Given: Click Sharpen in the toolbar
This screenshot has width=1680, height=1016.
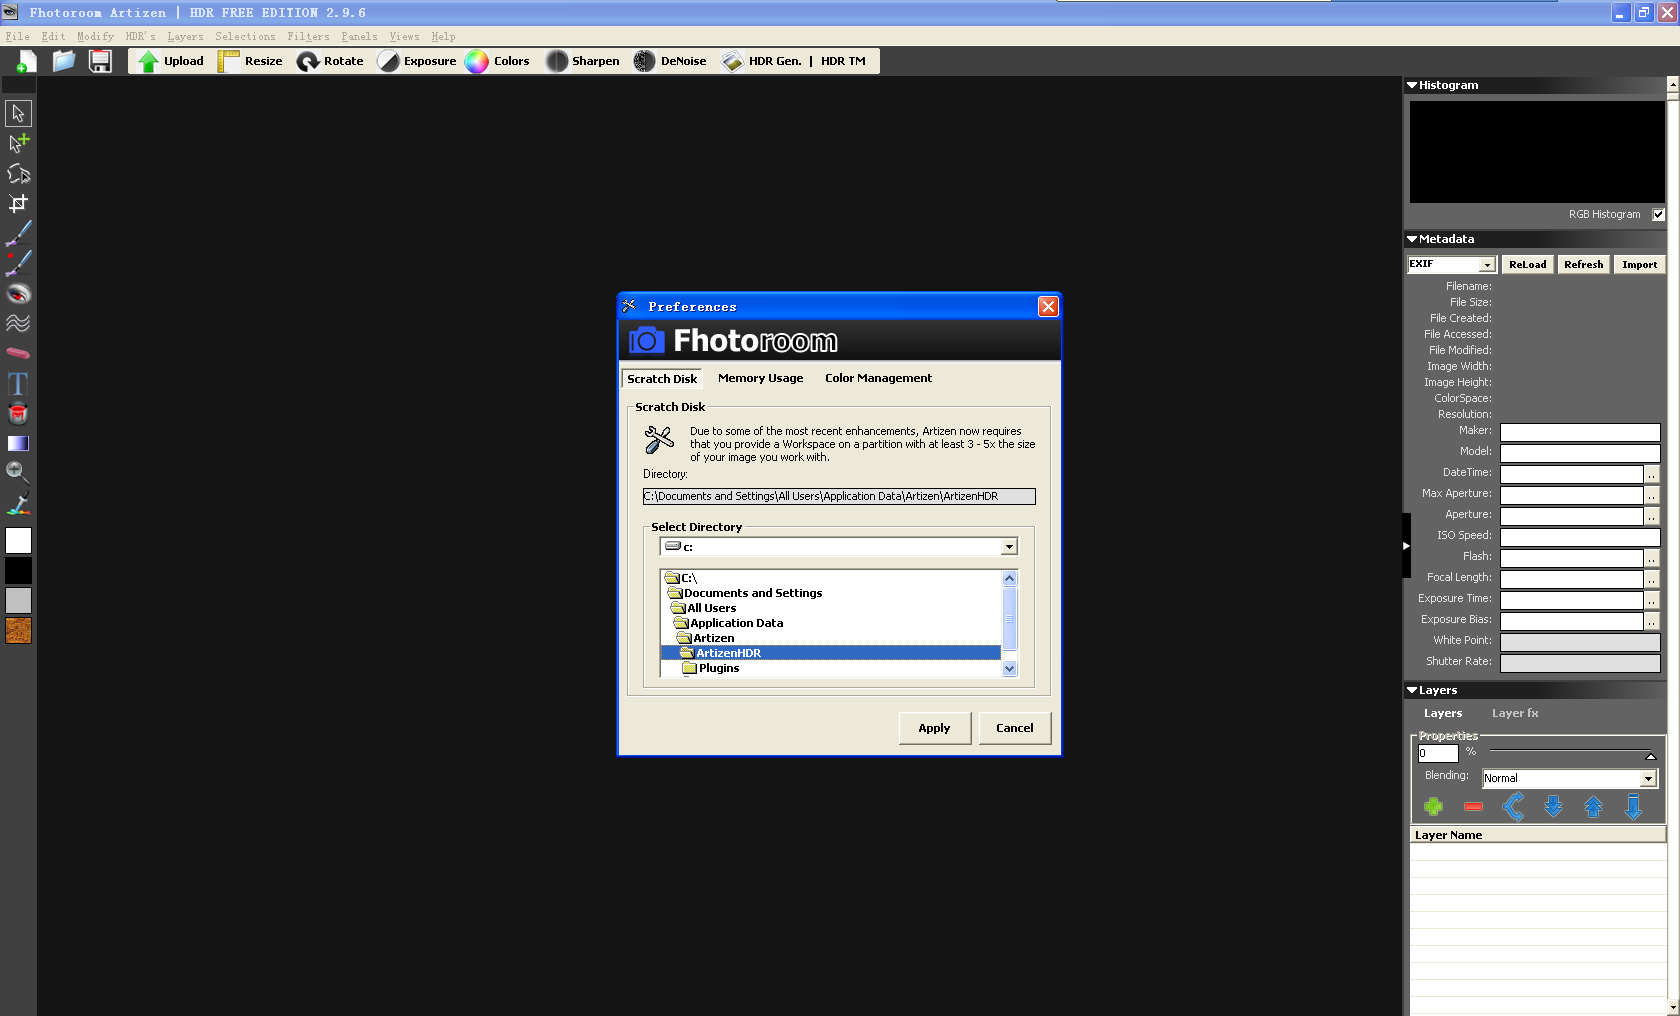Looking at the screenshot, I should pyautogui.click(x=583, y=61).
